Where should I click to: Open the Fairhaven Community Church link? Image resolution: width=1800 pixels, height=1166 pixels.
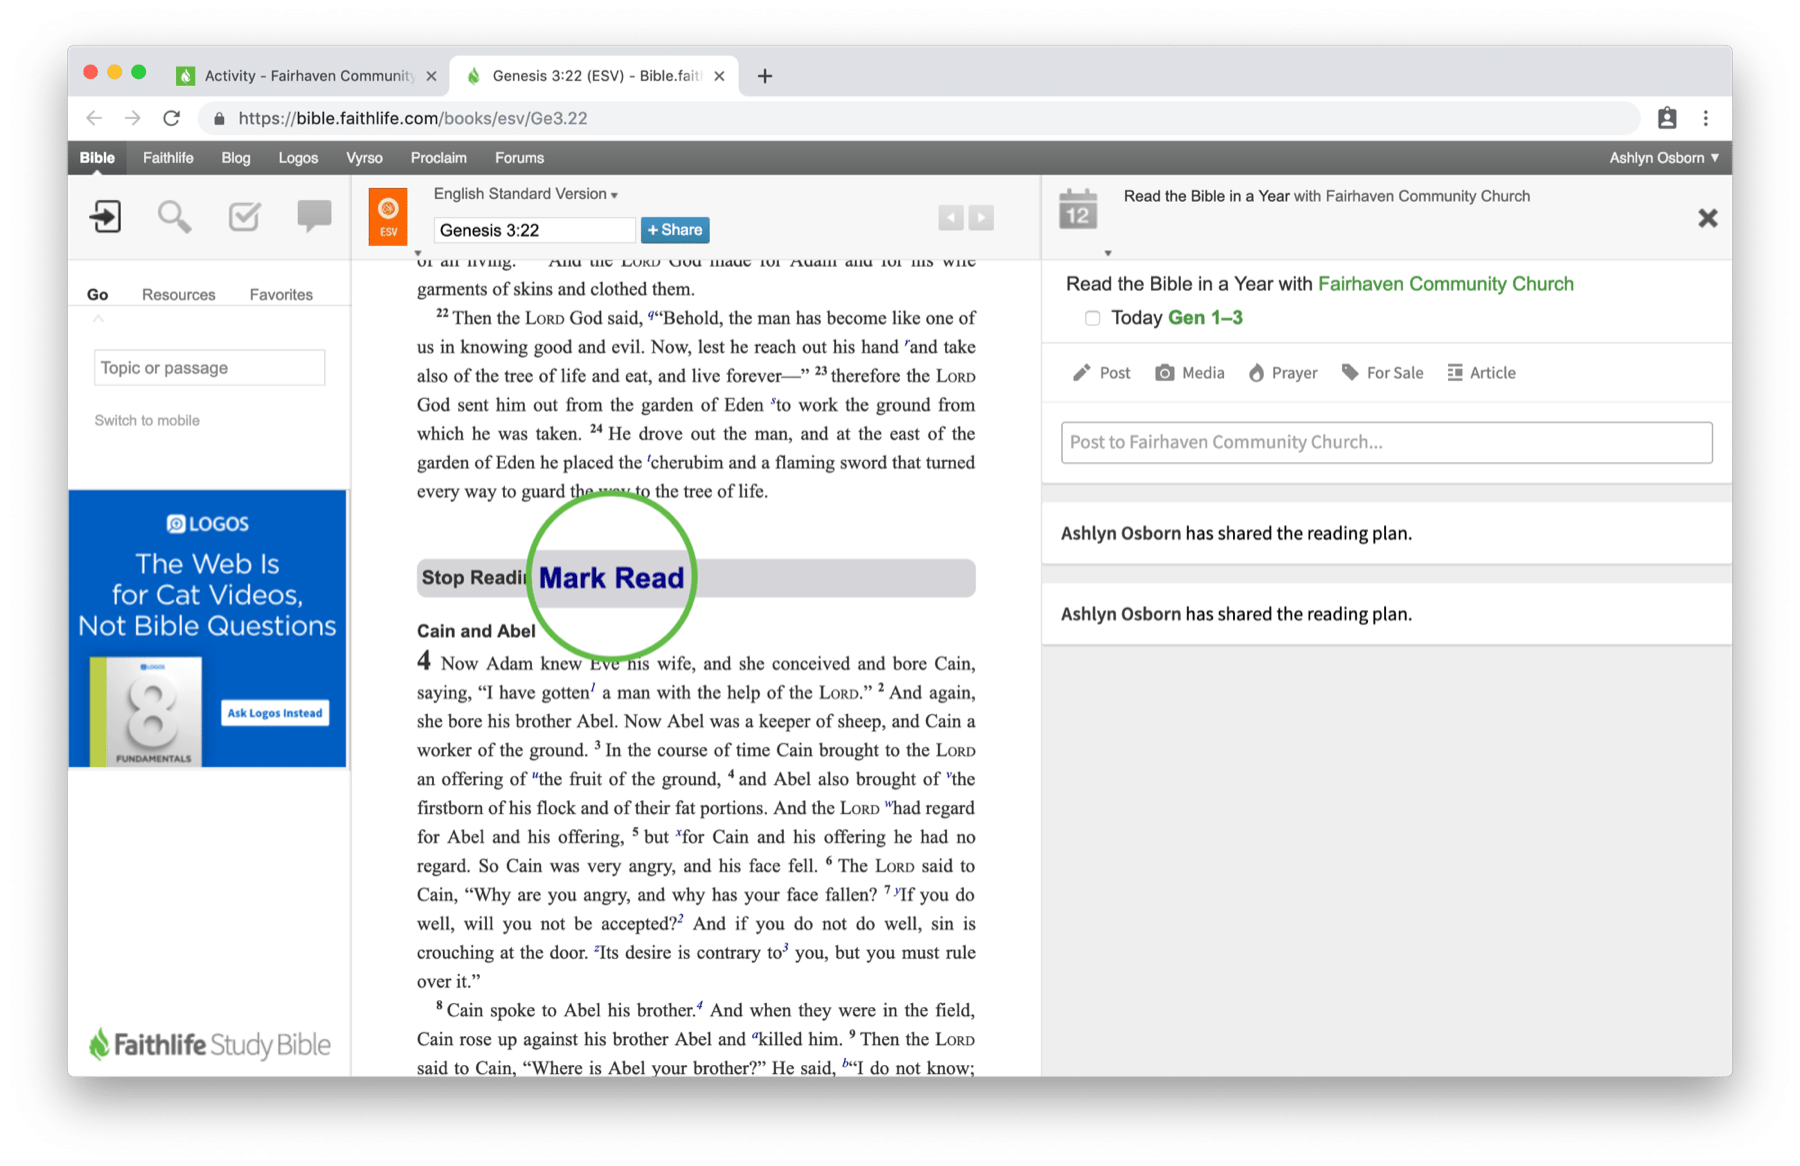point(1445,284)
